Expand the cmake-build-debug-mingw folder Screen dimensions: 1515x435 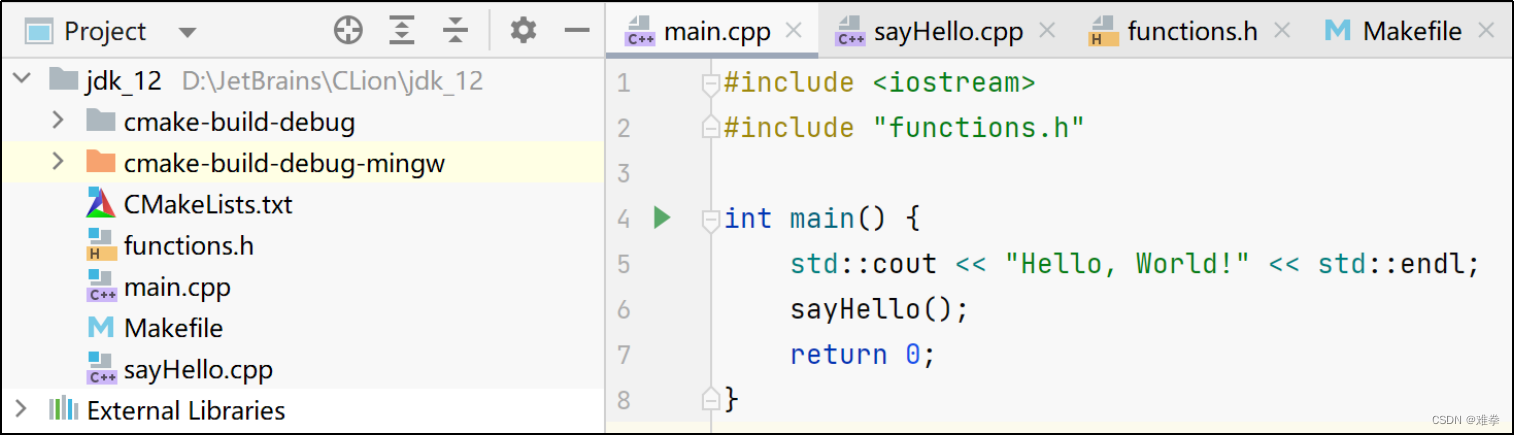(57, 161)
